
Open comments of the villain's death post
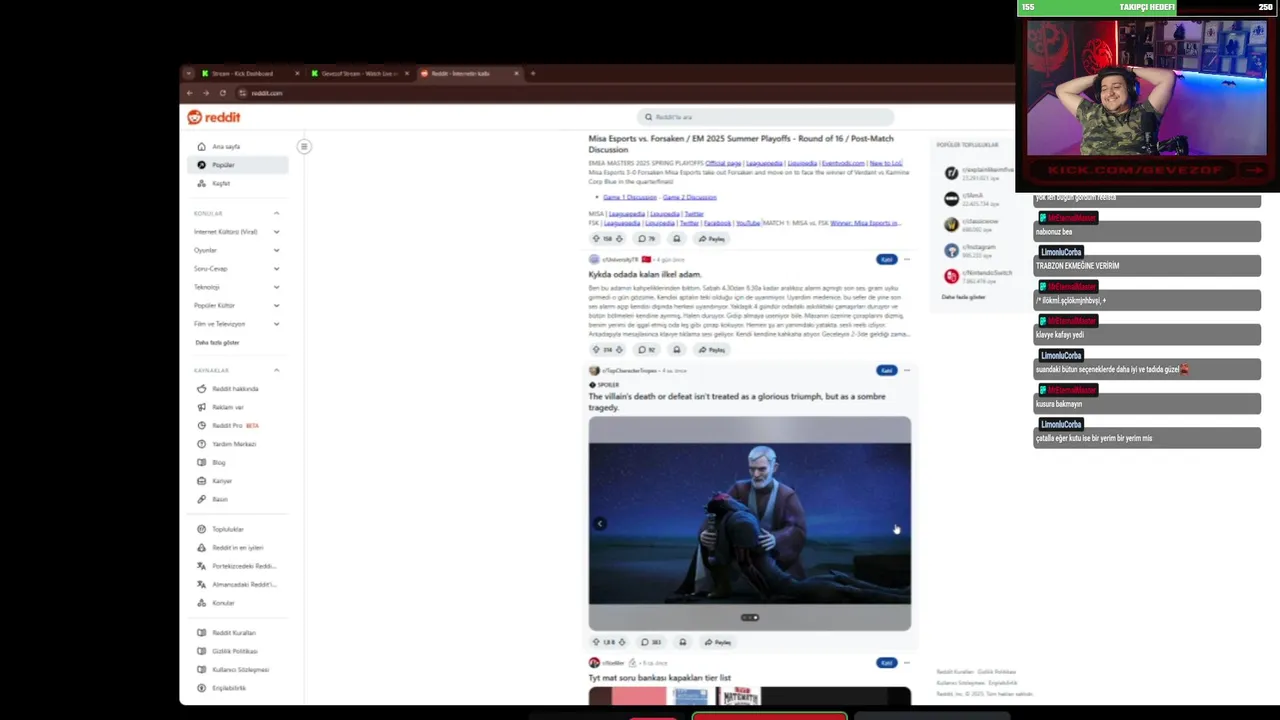(x=650, y=642)
